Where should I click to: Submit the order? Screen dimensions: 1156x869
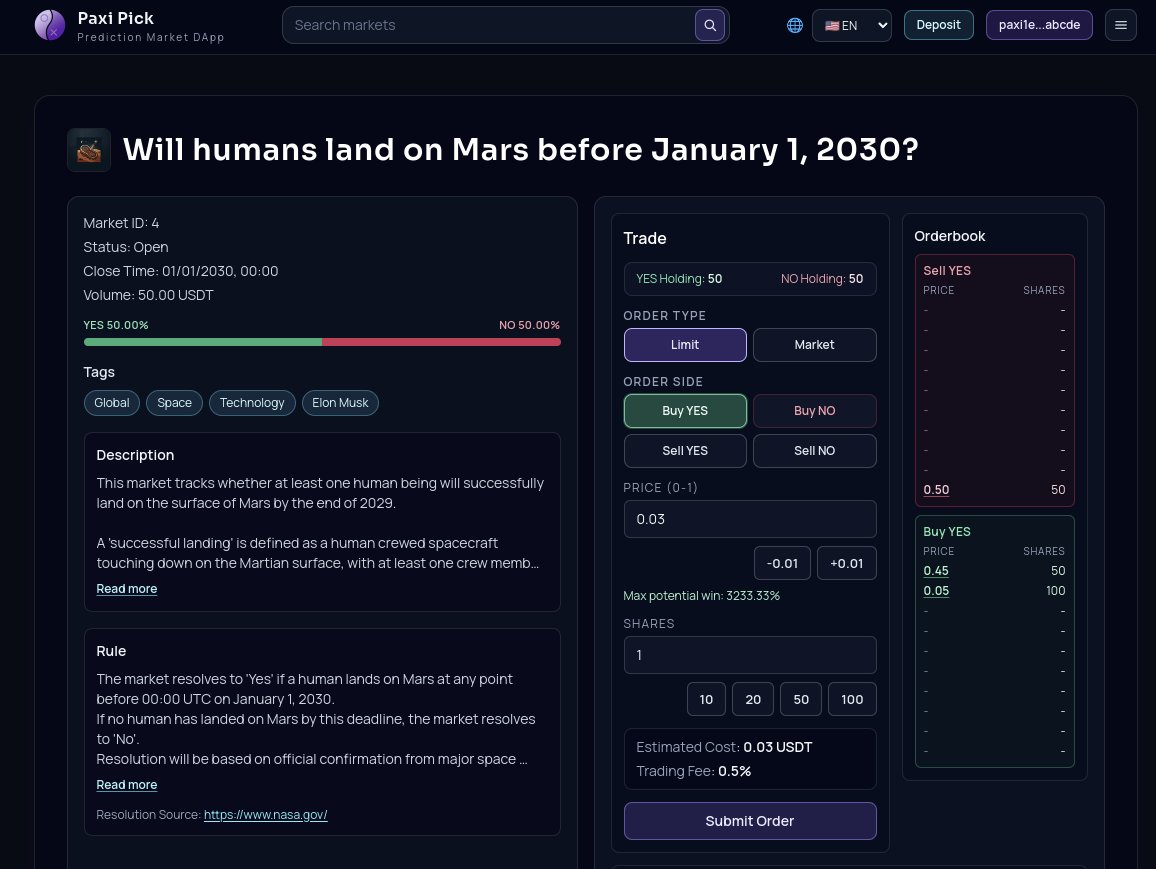(x=750, y=821)
